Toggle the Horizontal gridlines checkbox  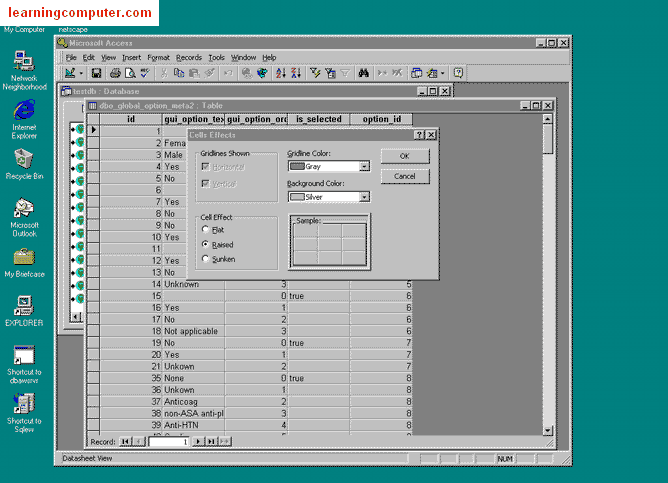(206, 167)
